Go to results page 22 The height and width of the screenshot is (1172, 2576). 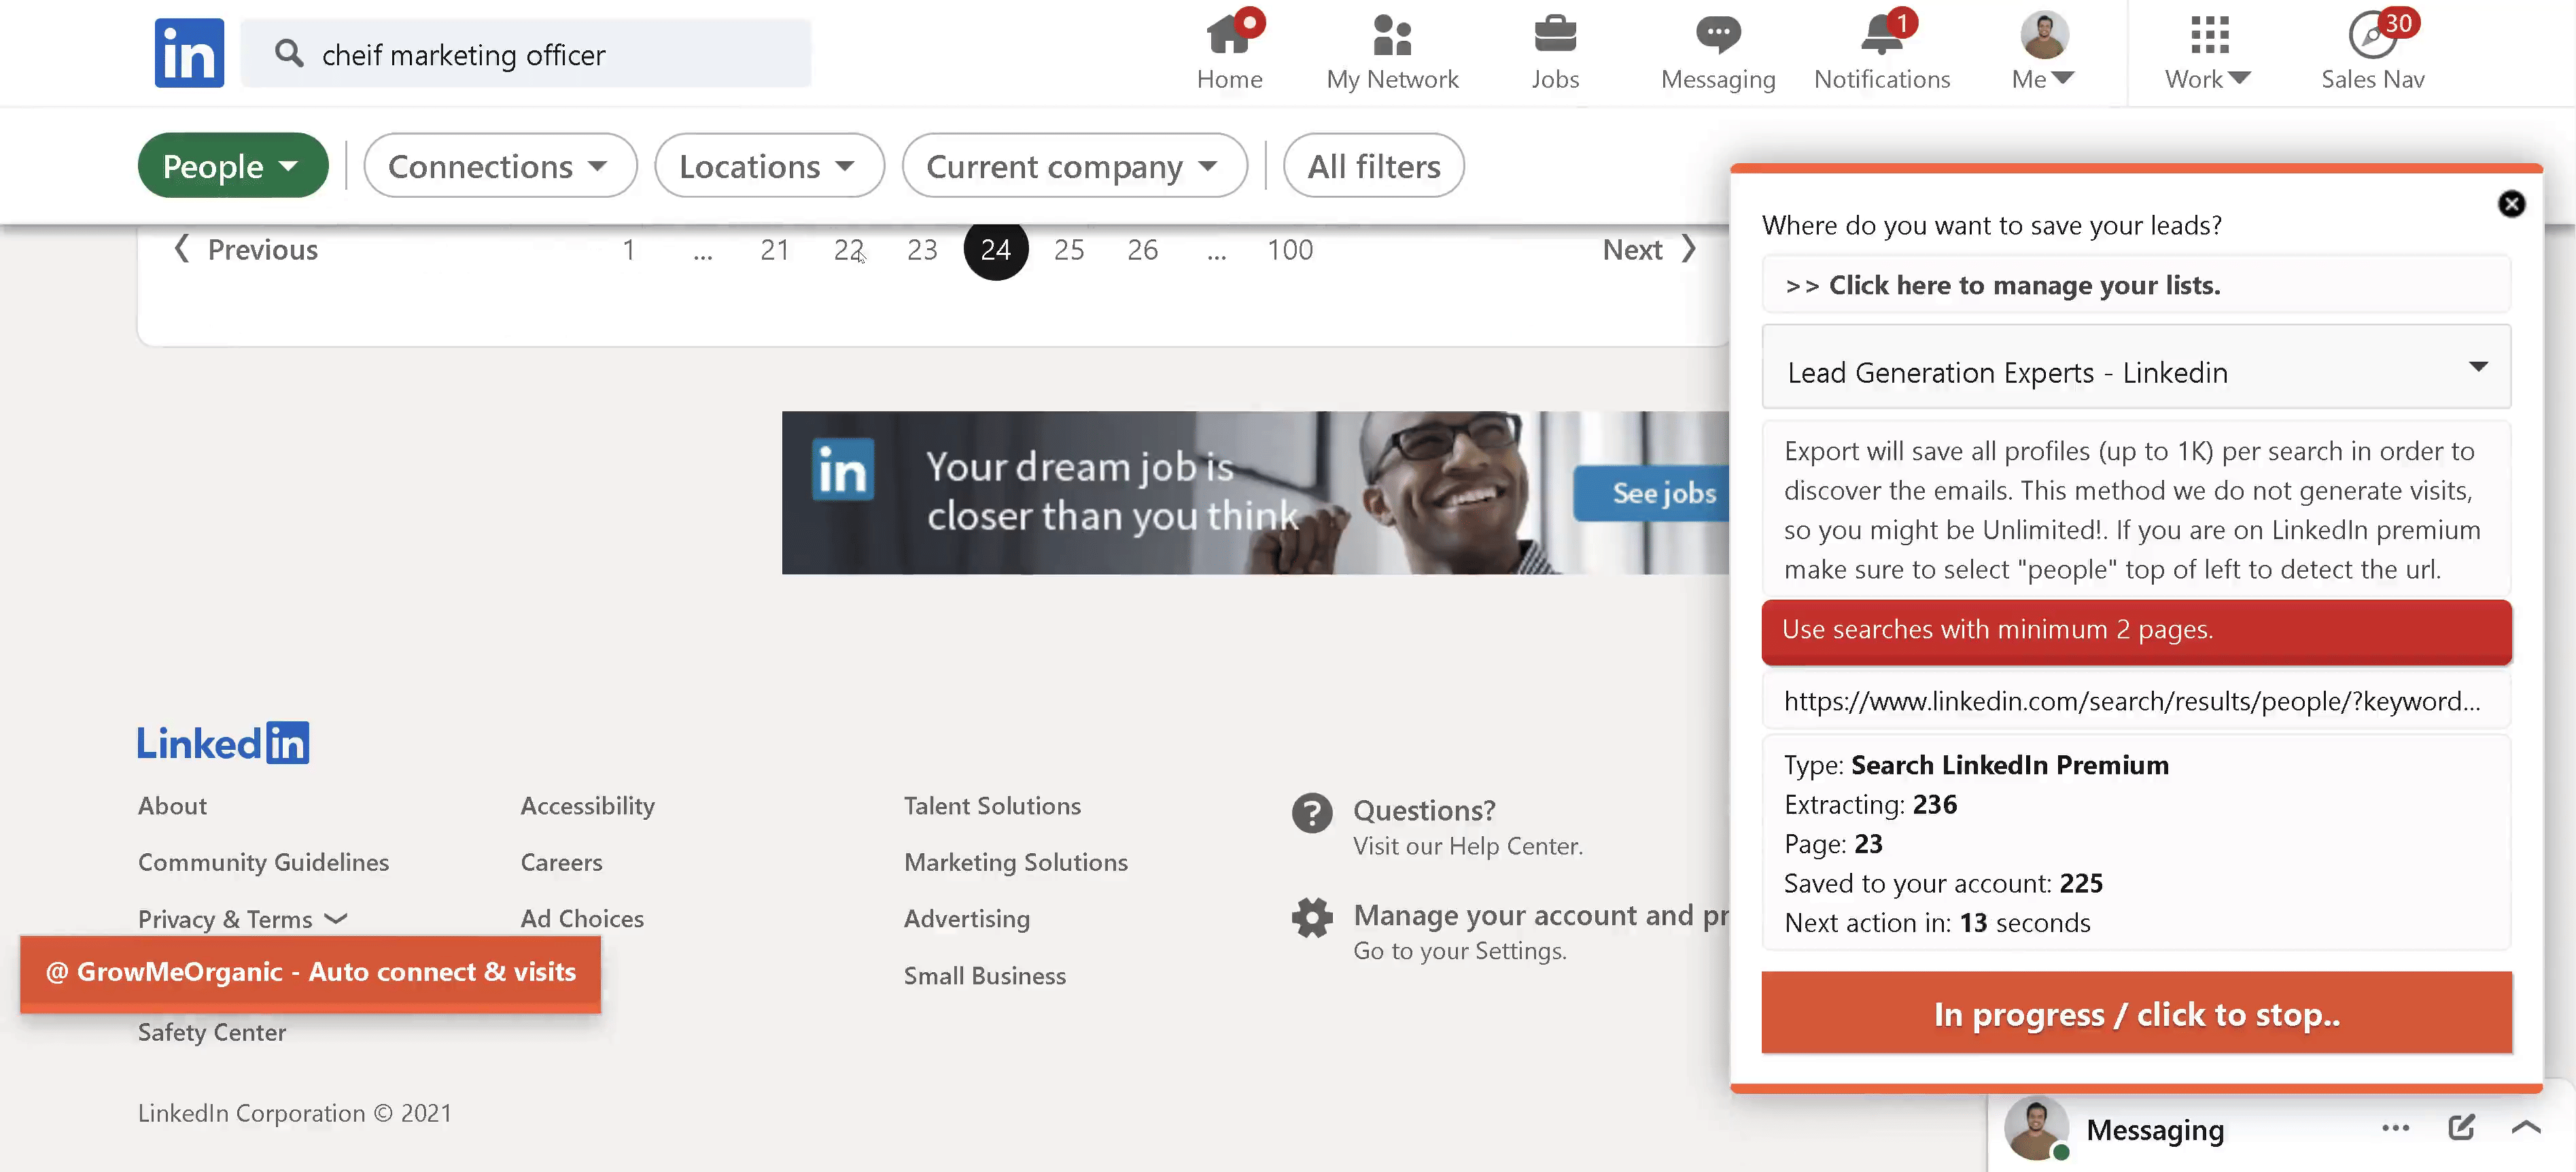[848, 250]
